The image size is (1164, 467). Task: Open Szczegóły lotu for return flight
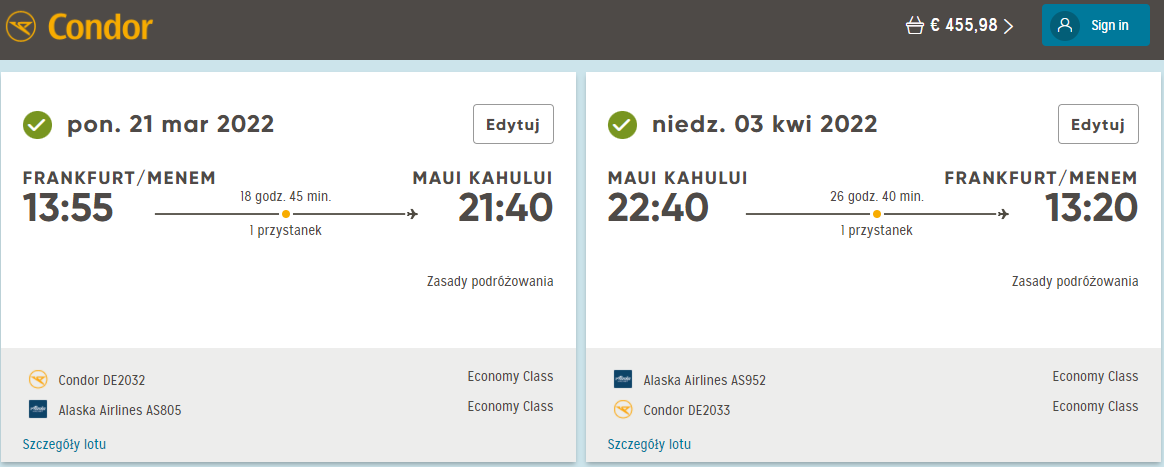650,445
